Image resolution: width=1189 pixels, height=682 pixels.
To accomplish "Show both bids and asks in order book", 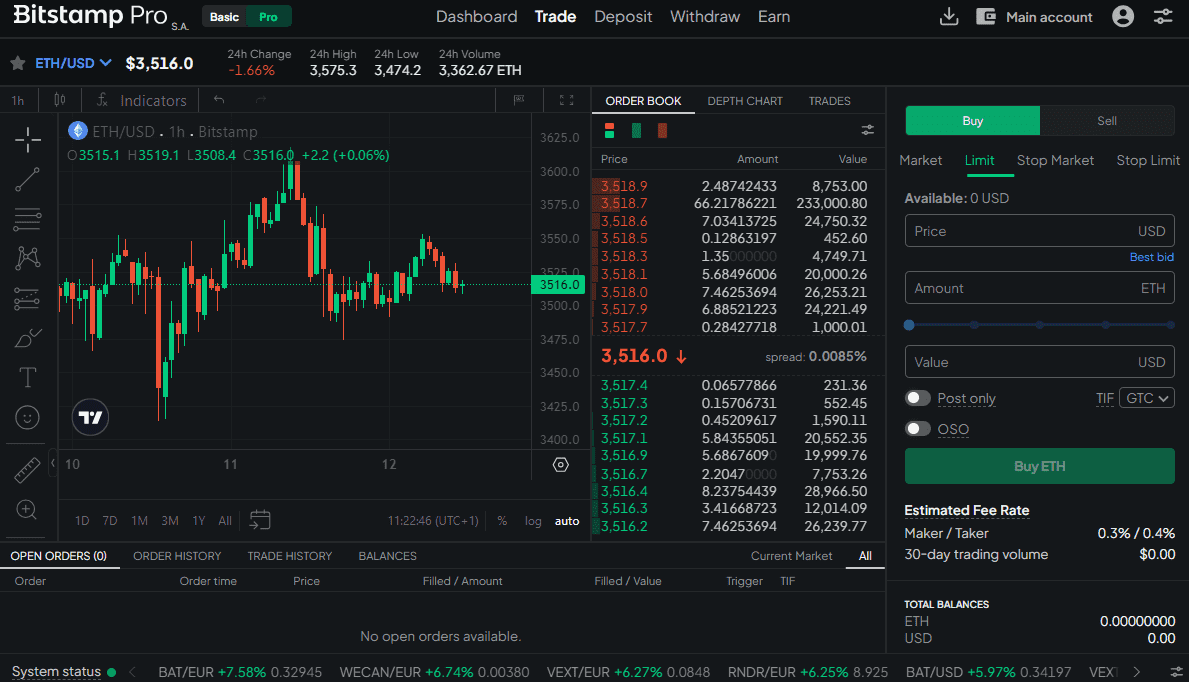I will [x=610, y=130].
